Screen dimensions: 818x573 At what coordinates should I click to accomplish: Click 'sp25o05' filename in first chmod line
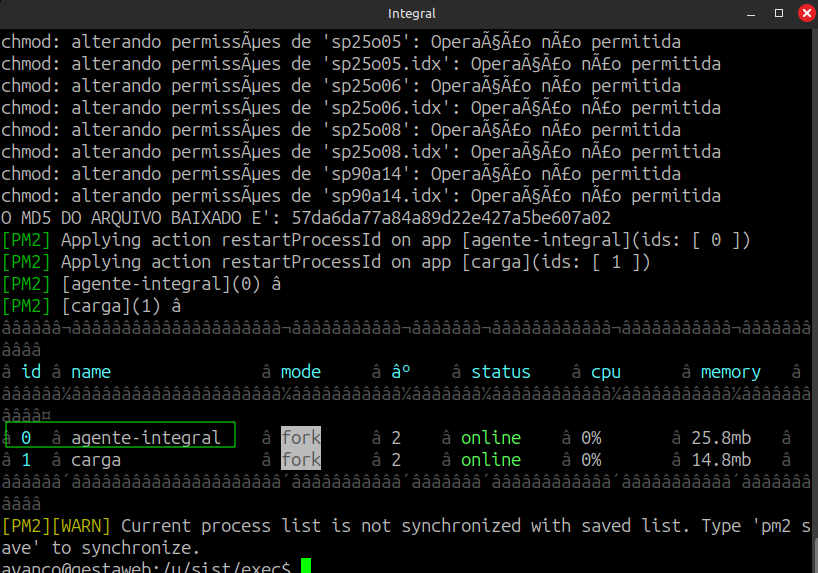(x=366, y=42)
